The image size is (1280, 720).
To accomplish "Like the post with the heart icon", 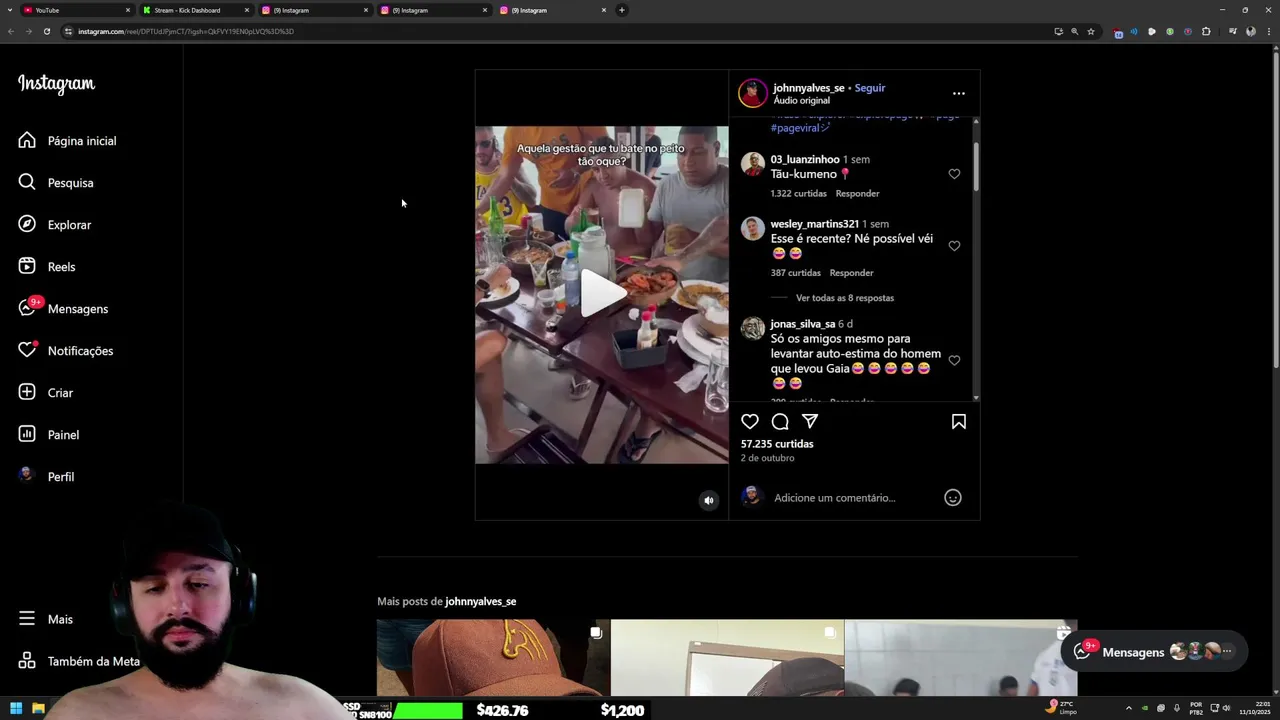I will (x=750, y=422).
